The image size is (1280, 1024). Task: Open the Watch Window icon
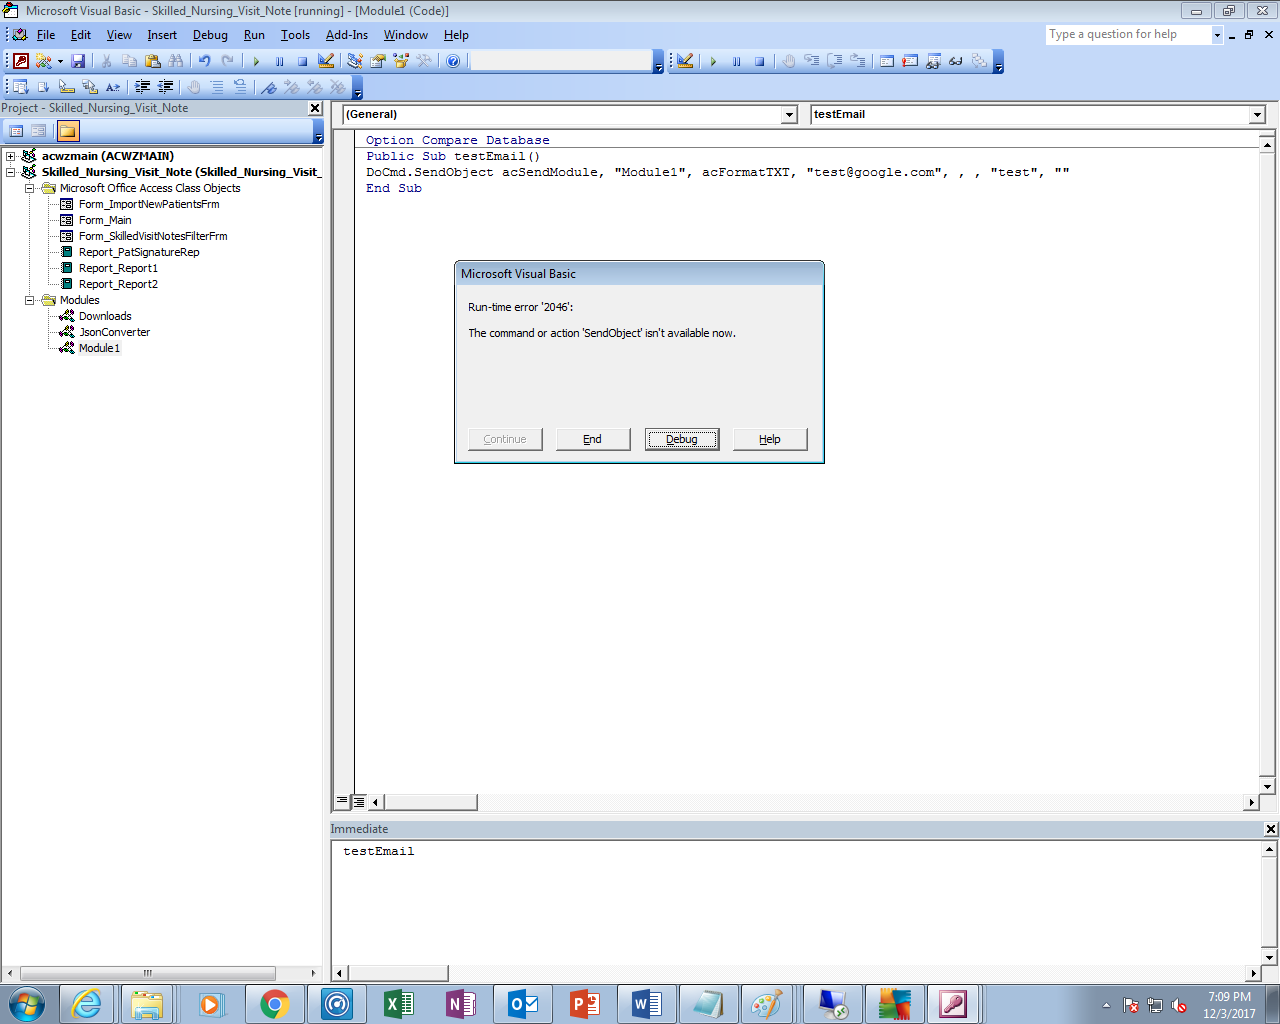coord(933,61)
